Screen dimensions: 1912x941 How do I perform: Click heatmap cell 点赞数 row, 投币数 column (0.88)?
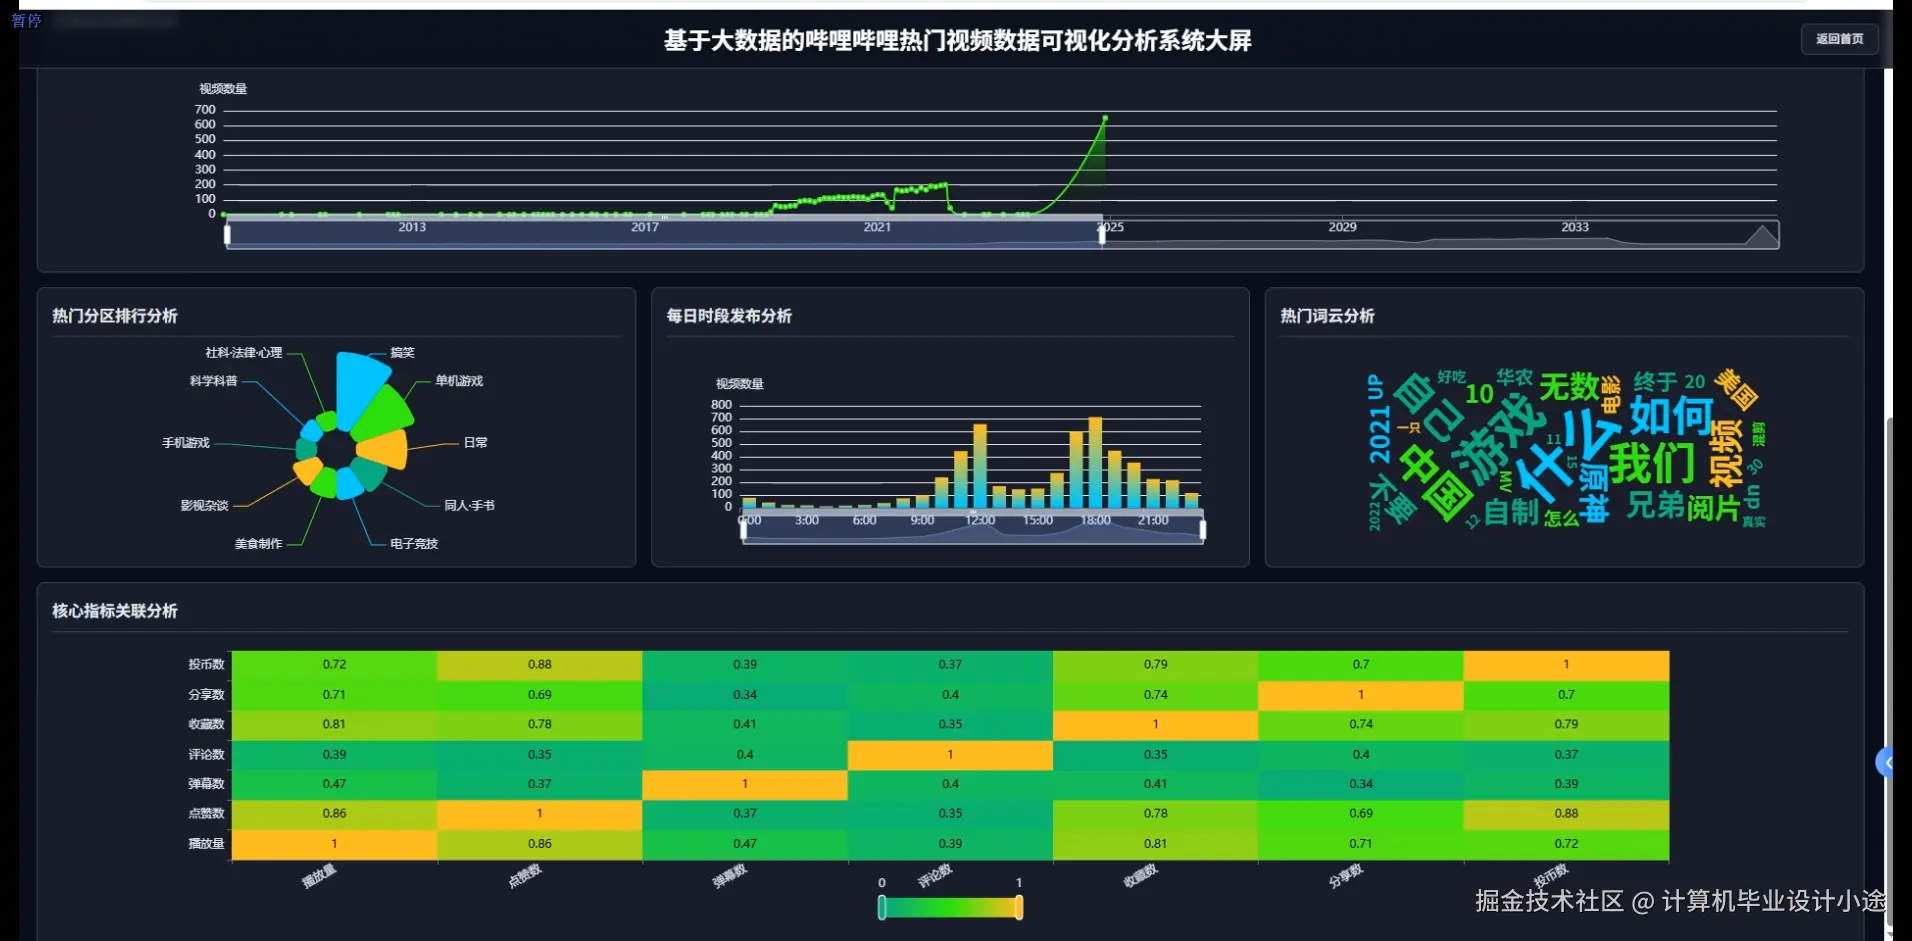pyautogui.click(x=1566, y=813)
